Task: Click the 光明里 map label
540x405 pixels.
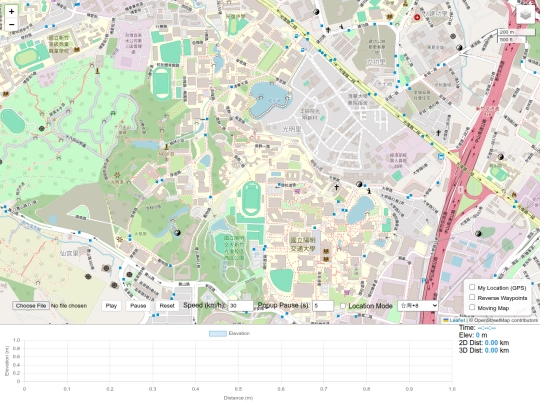Action: (292, 129)
